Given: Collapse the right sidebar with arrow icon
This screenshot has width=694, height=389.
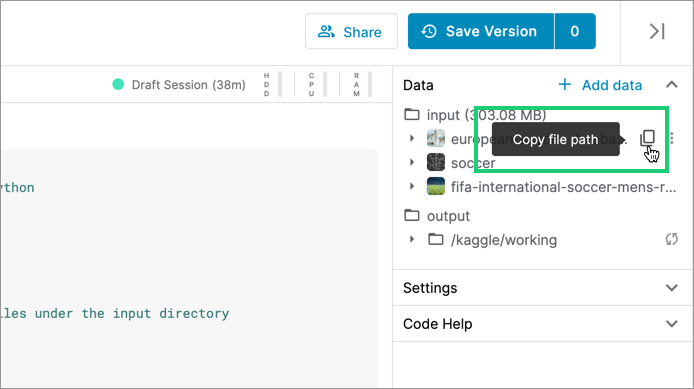Looking at the screenshot, I should coord(657,31).
